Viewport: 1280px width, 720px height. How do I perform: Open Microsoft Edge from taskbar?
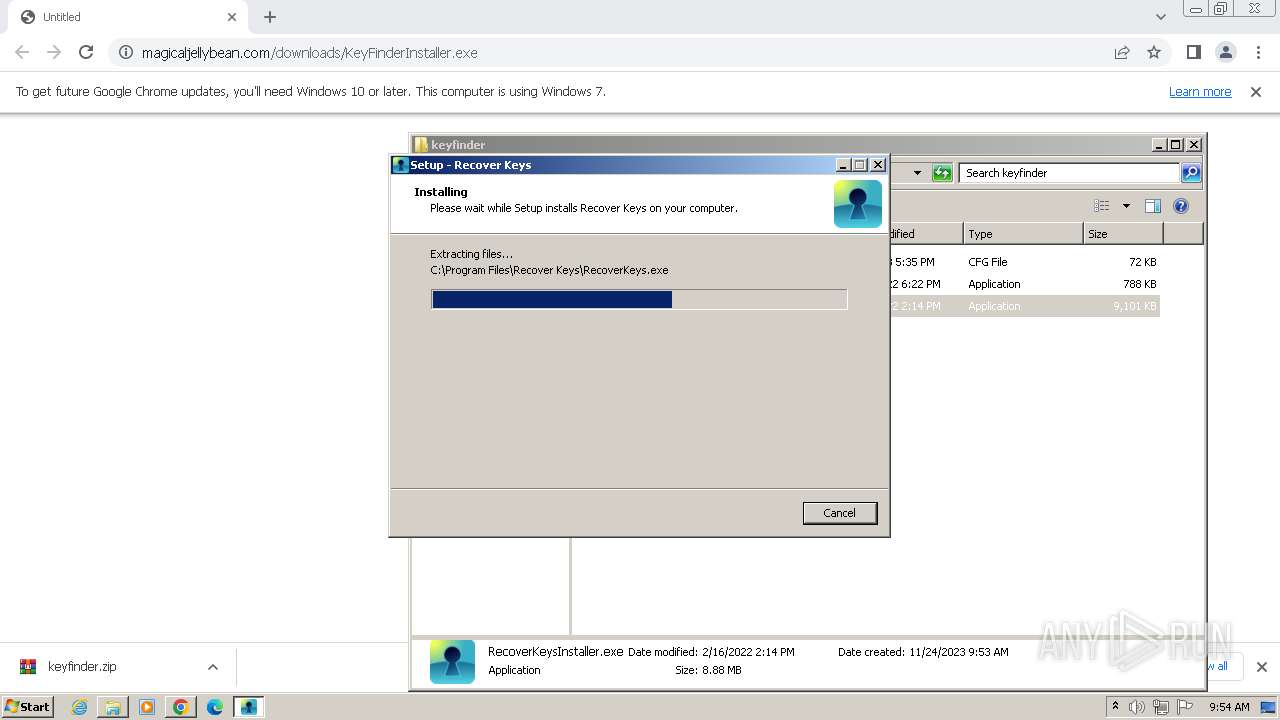point(215,707)
